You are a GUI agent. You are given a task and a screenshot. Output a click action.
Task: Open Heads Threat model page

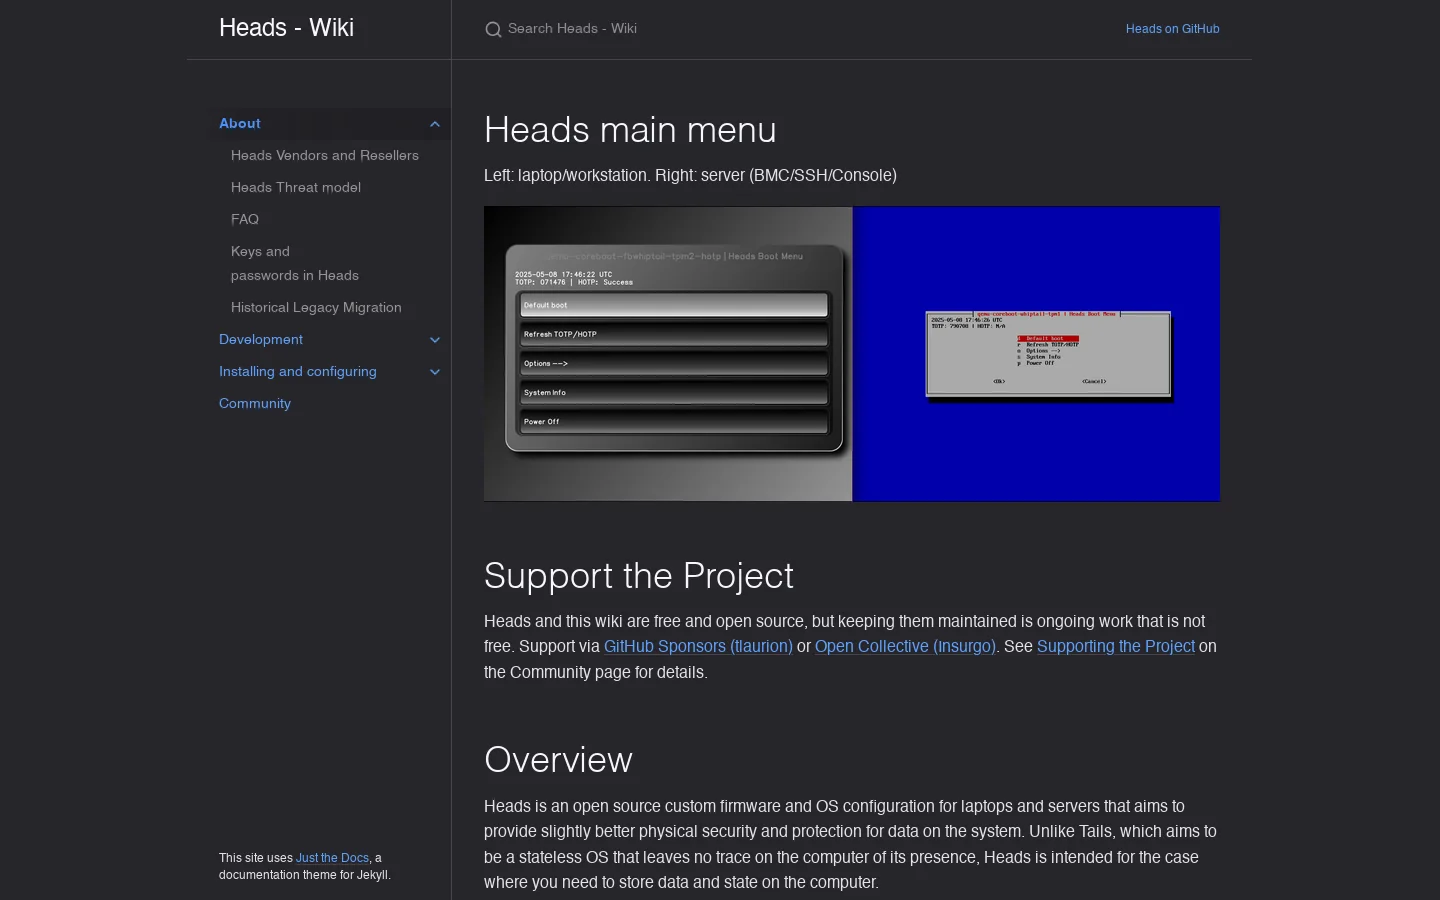[296, 187]
